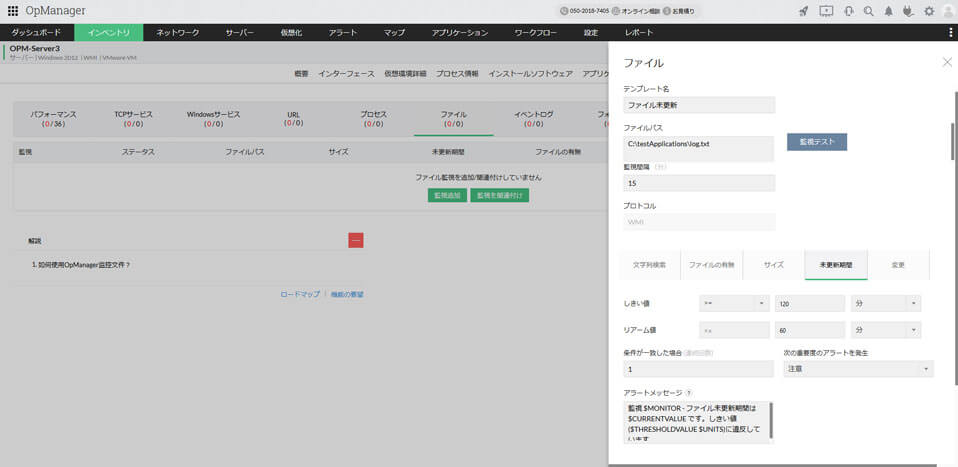Select the 変更 tab in panel

click(x=898, y=265)
